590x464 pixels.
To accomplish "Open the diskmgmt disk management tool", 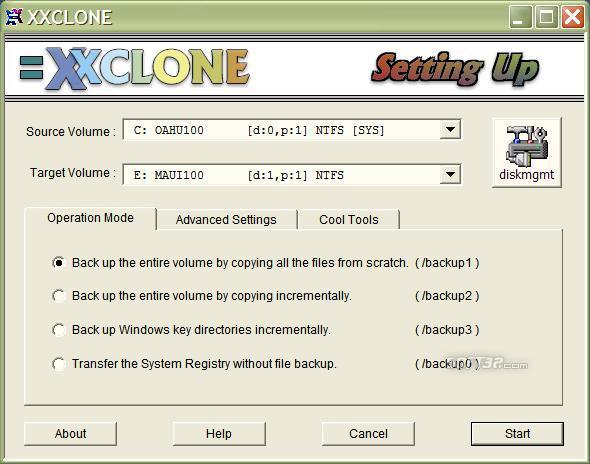I will point(526,152).
